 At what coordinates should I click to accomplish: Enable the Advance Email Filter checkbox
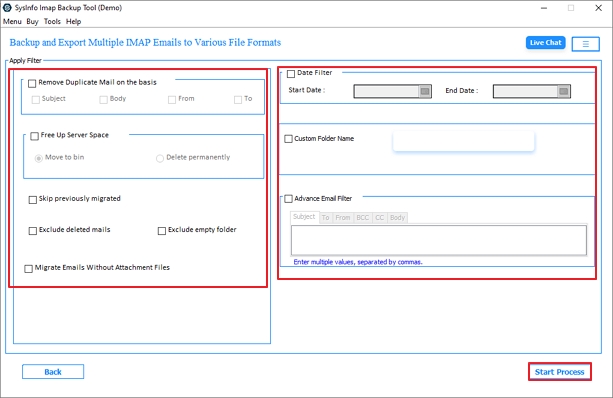tap(289, 199)
